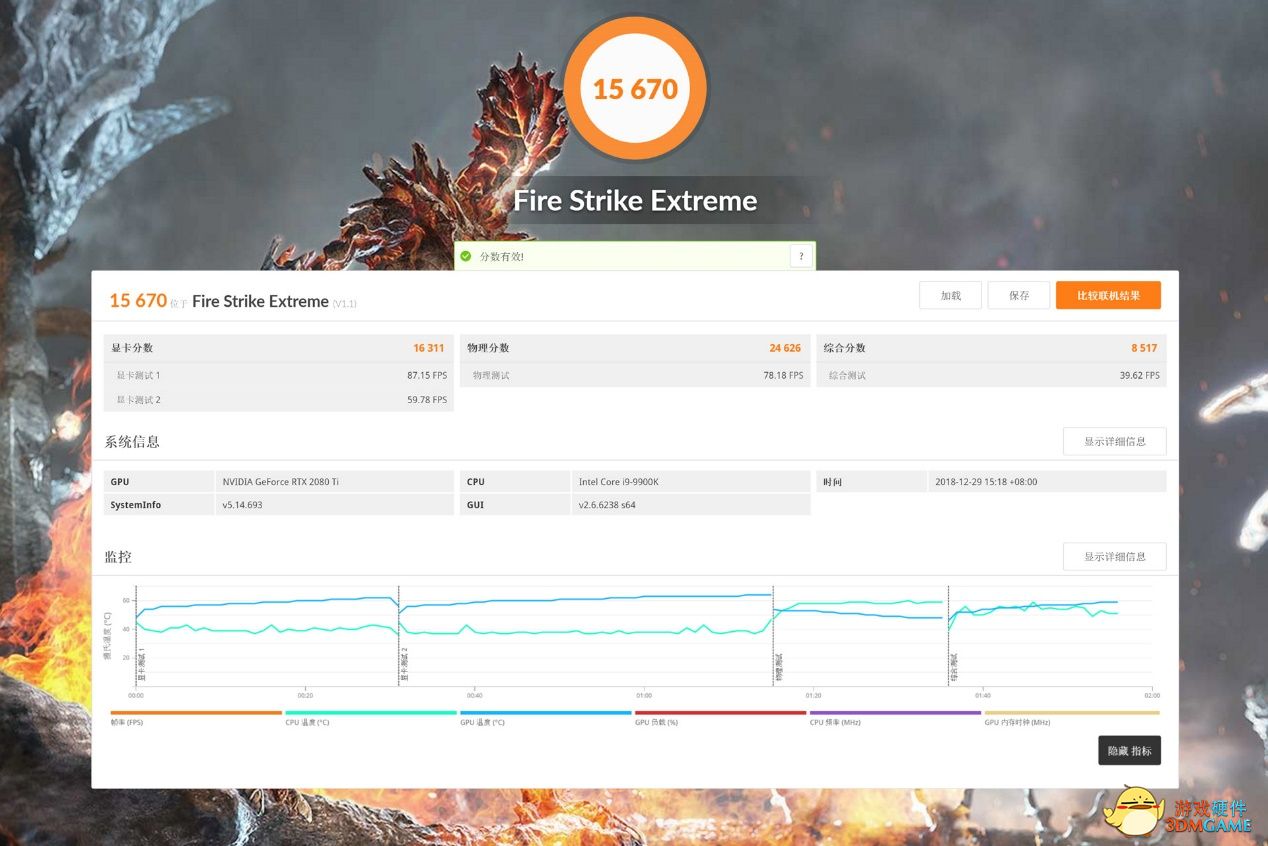Click the Fire Strike Extreme panel heading
This screenshot has height=846, width=1268.
click(x=260, y=301)
